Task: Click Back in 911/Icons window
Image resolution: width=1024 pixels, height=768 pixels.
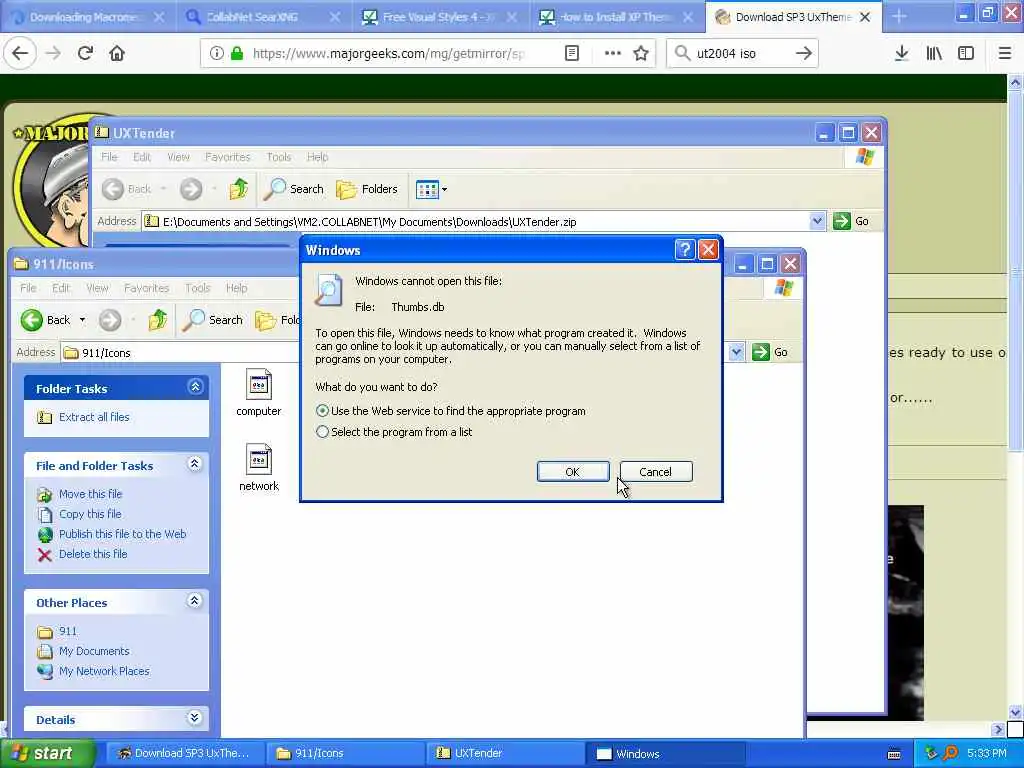Action: tap(46, 320)
